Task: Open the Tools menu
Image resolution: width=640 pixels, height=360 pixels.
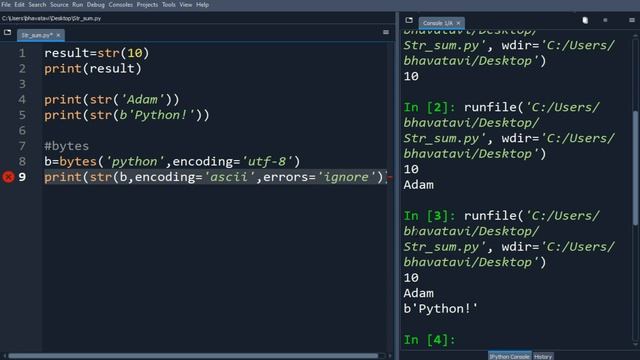Action: (169, 5)
